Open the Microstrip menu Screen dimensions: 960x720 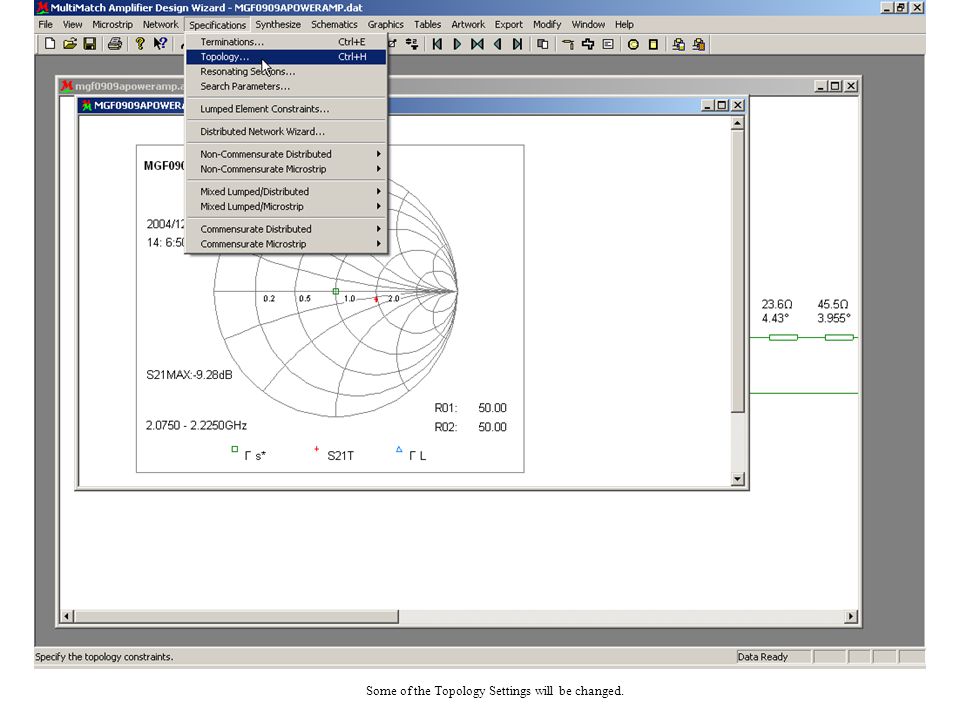(x=112, y=24)
